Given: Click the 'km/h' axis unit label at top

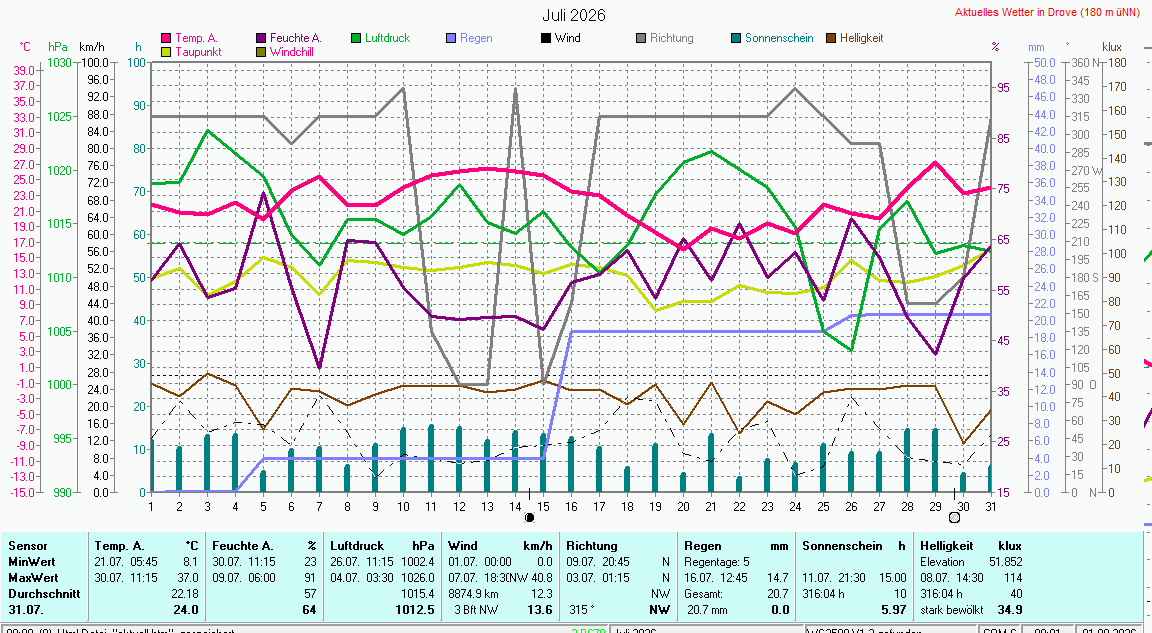Looking at the screenshot, I should click(92, 47).
